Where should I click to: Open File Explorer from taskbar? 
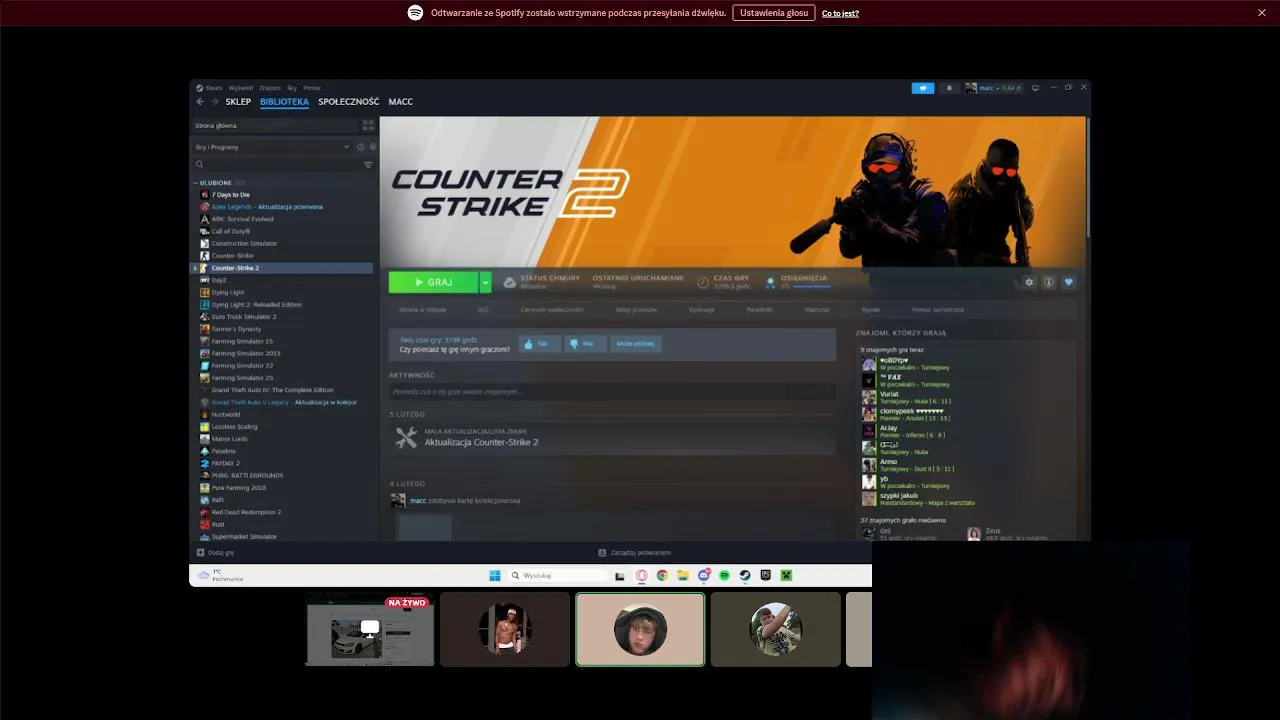coord(683,576)
